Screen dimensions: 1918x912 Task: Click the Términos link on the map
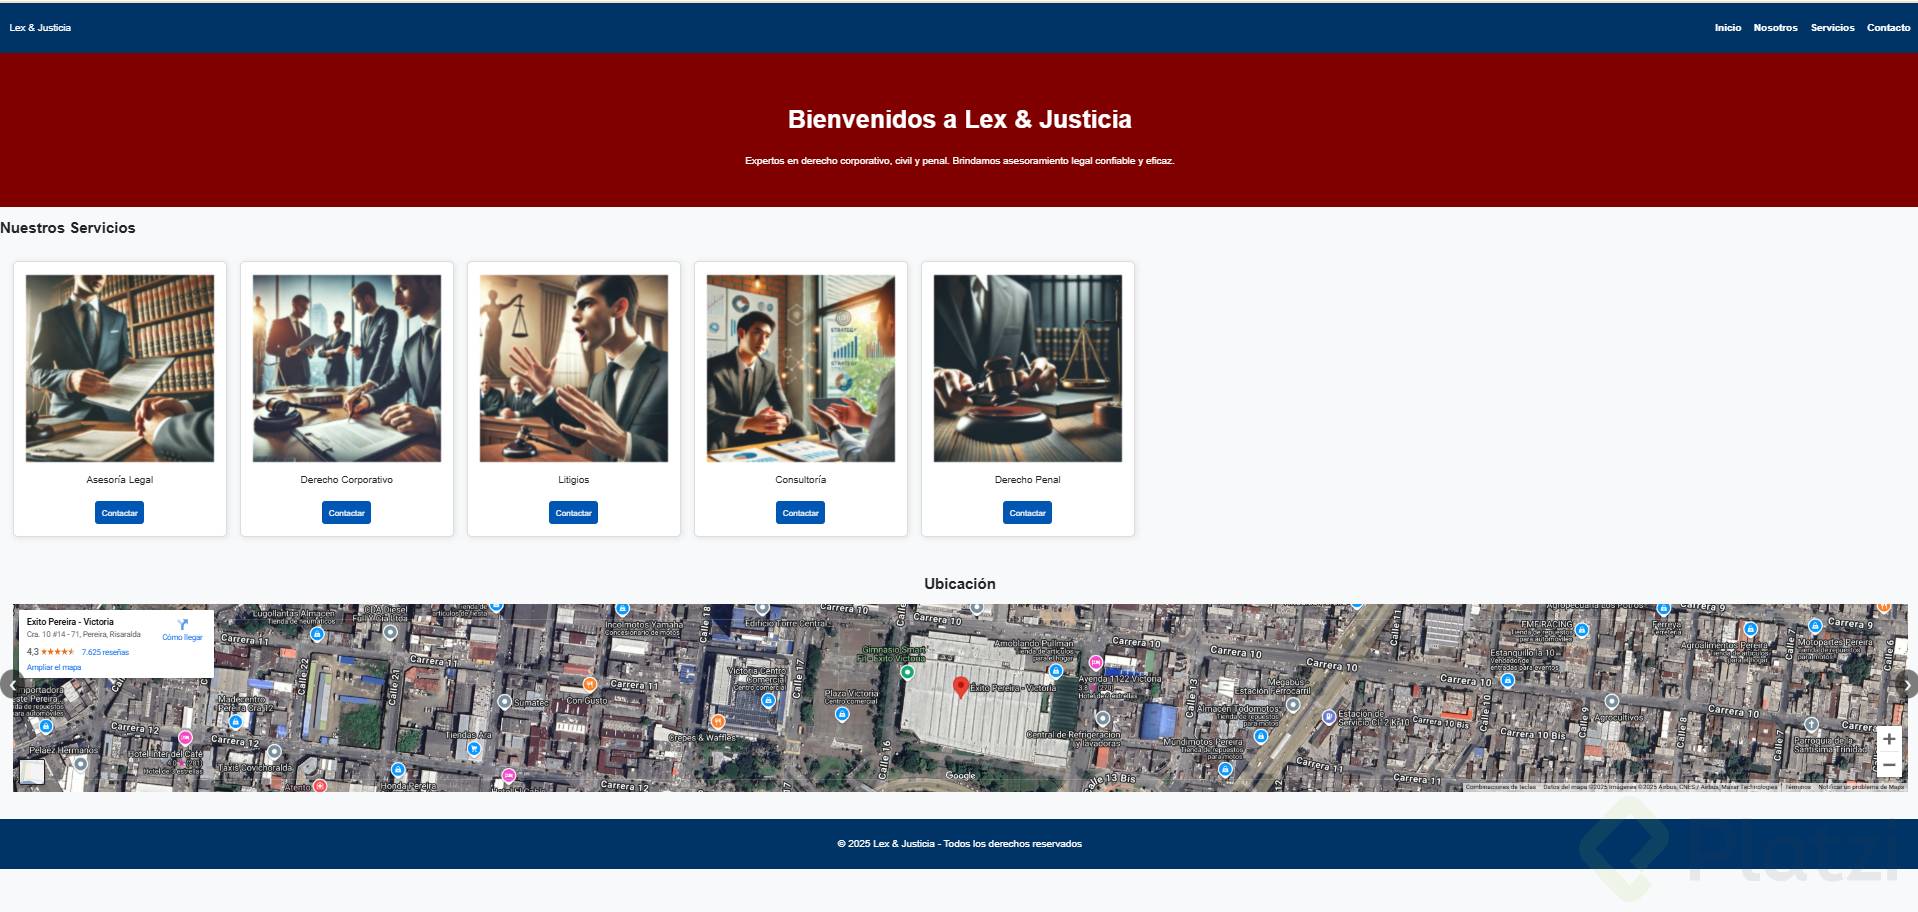point(1798,787)
